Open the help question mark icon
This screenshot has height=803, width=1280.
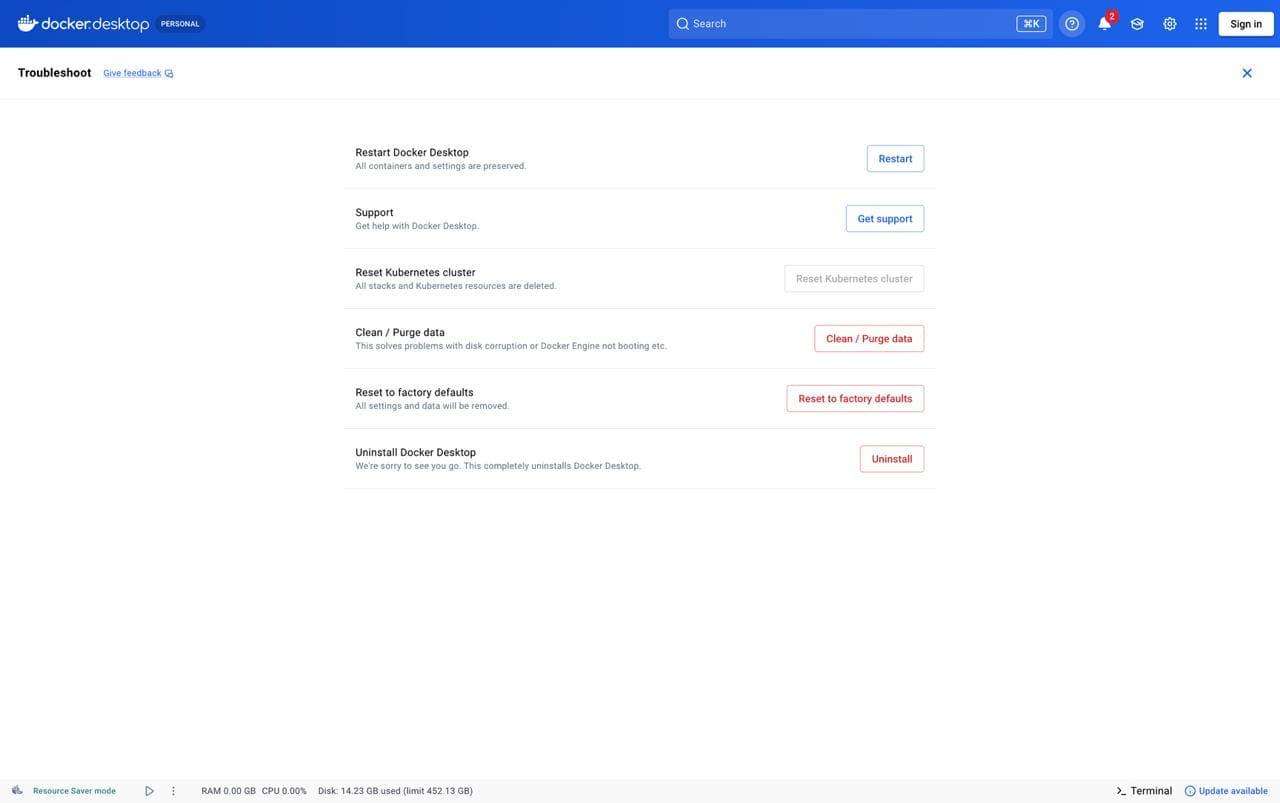1072,24
